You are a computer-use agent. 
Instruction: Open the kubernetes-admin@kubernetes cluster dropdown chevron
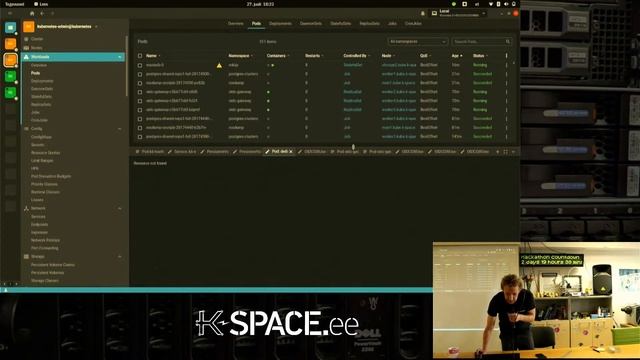(x=96, y=27)
